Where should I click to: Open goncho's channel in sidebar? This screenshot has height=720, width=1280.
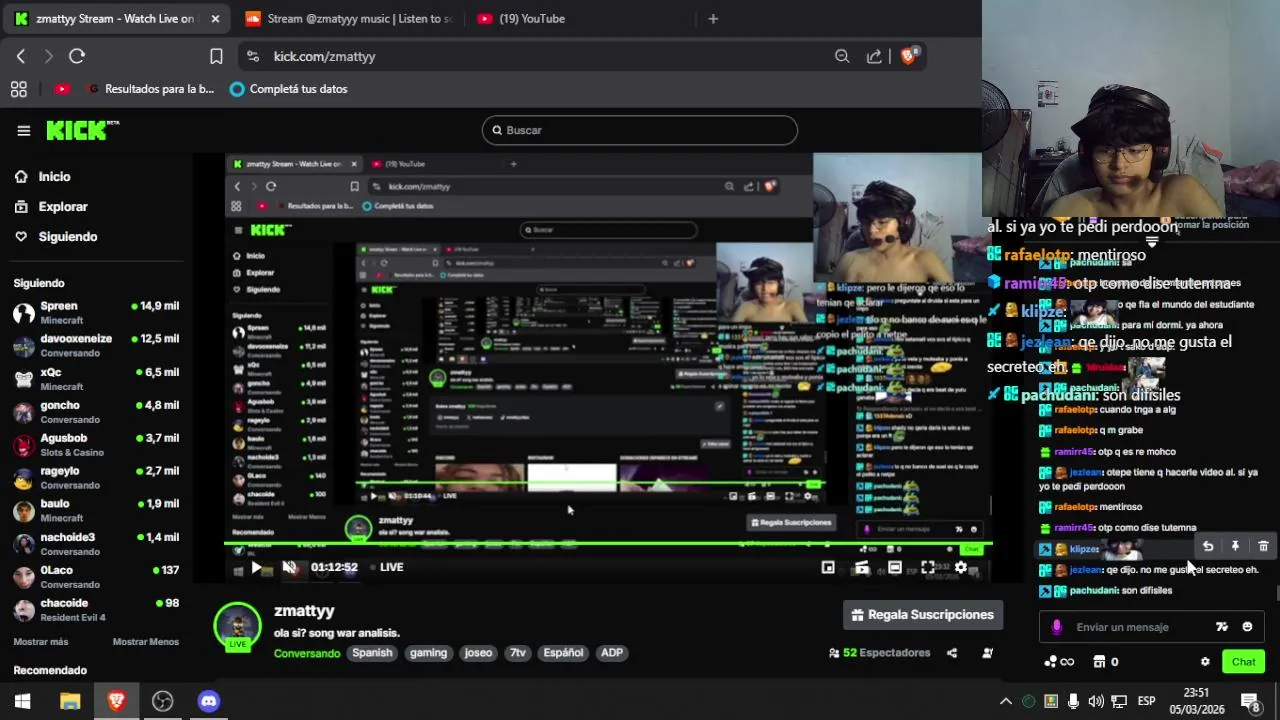96,411
